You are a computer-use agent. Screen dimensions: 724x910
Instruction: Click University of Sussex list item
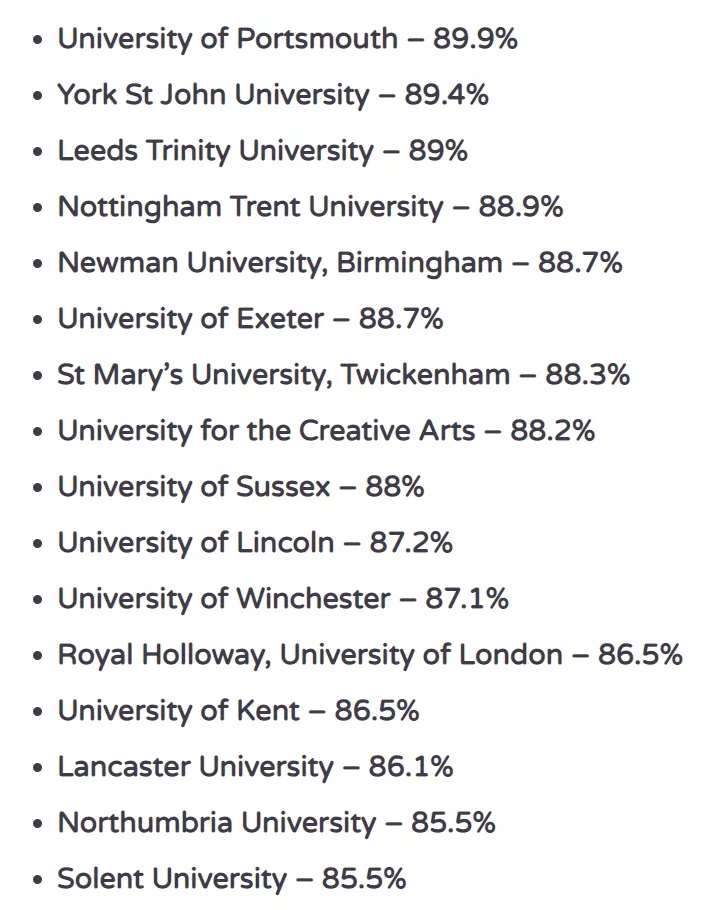[241, 487]
